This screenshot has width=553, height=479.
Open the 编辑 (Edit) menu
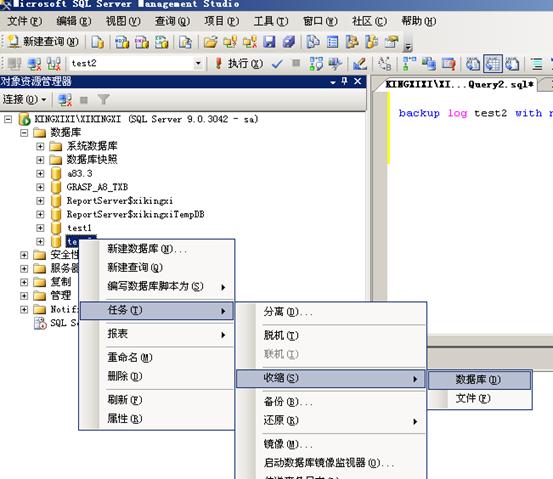tap(74, 21)
